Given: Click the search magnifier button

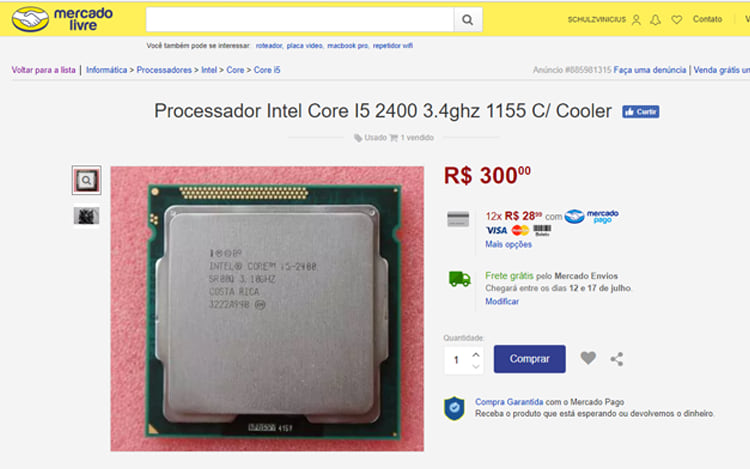Looking at the screenshot, I should coord(468,20).
